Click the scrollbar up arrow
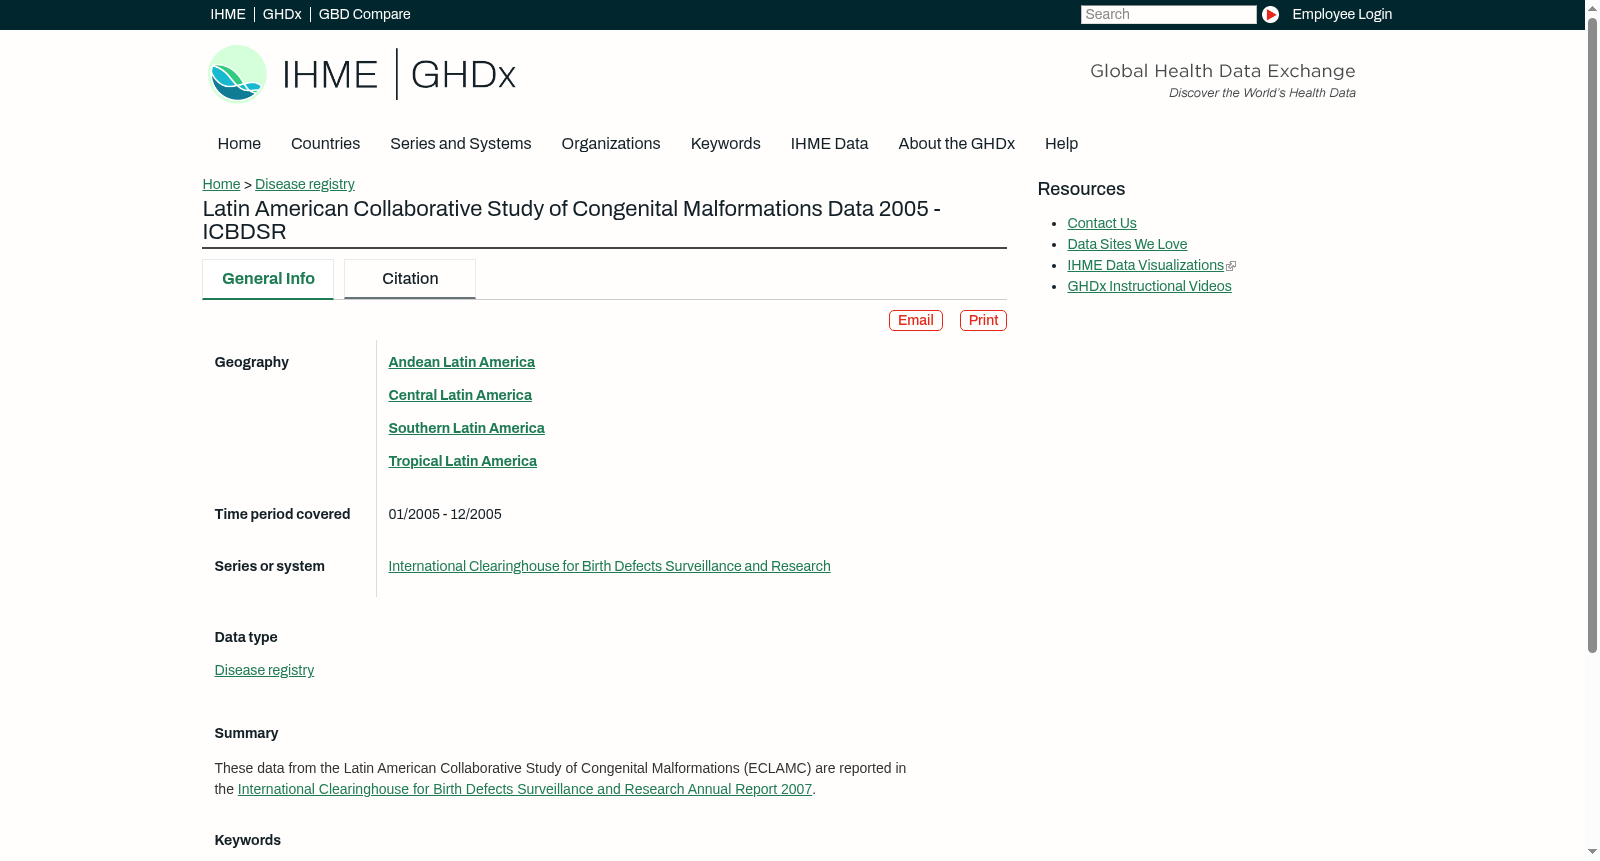Image resolution: width=1600 pixels, height=861 pixels. tap(1592, 7)
